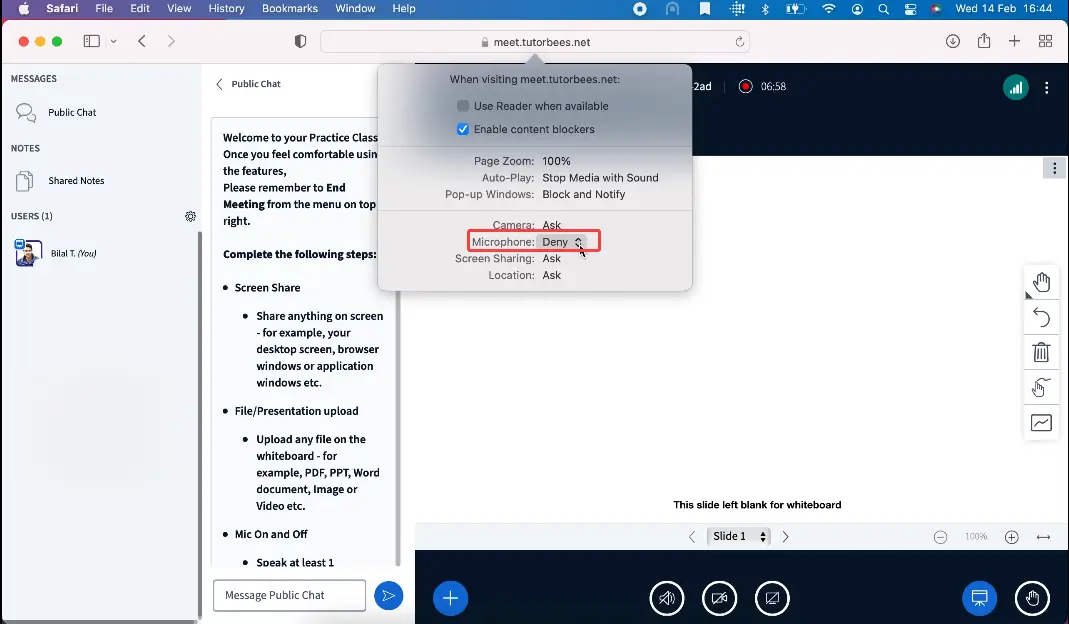Toggle the audio mute button
This screenshot has height=624, width=1069.
coord(667,598)
